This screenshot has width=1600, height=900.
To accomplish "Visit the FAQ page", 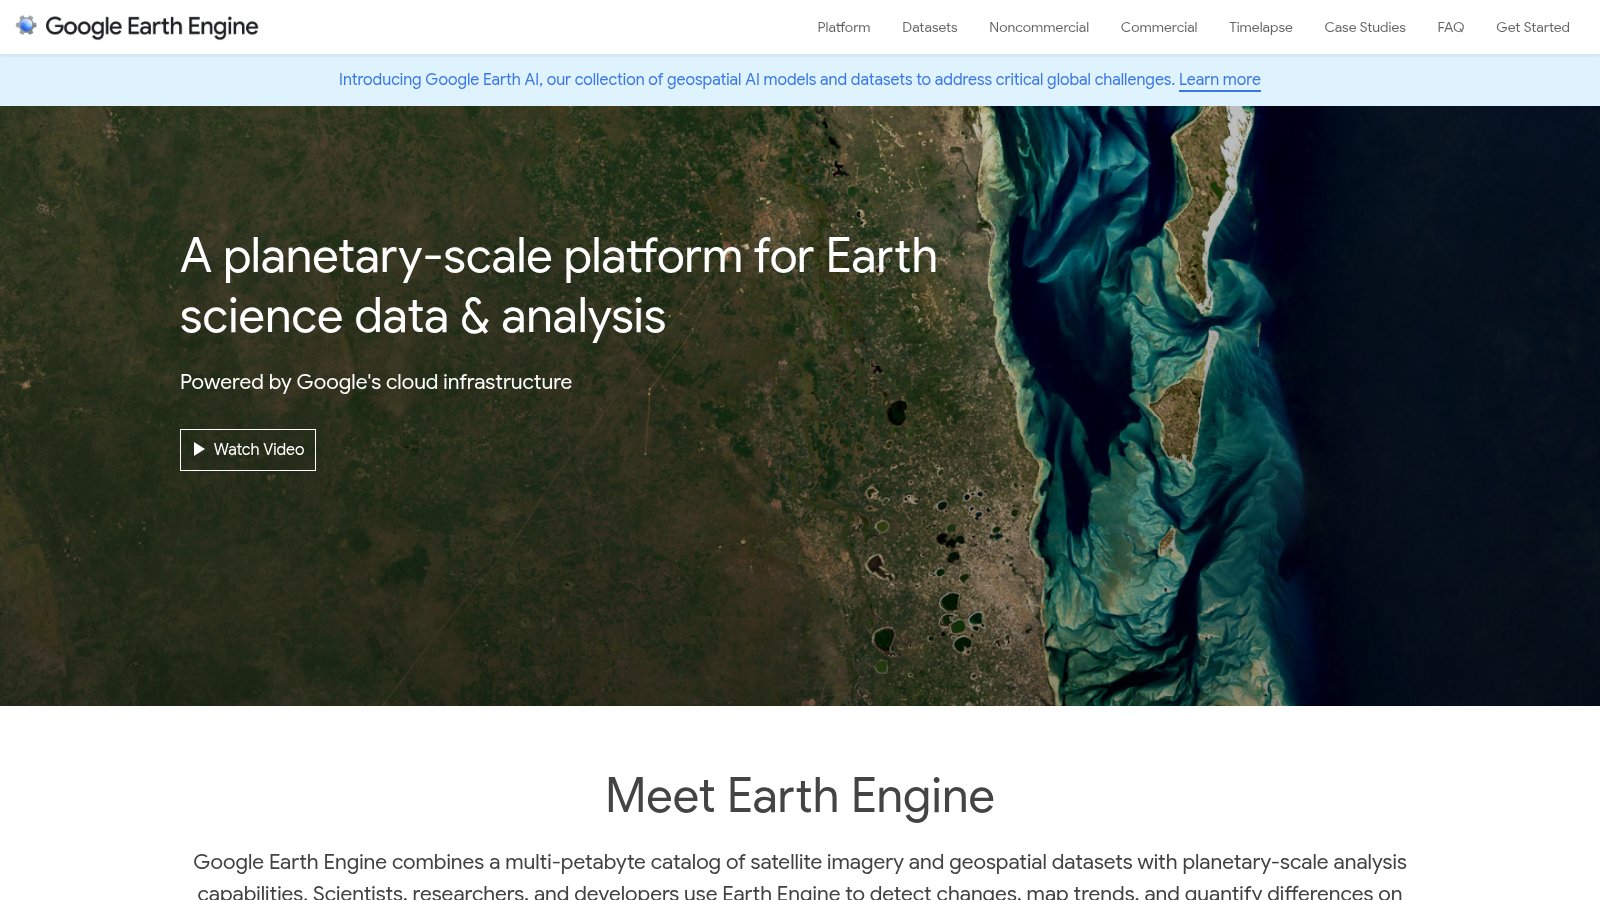I will coord(1451,27).
